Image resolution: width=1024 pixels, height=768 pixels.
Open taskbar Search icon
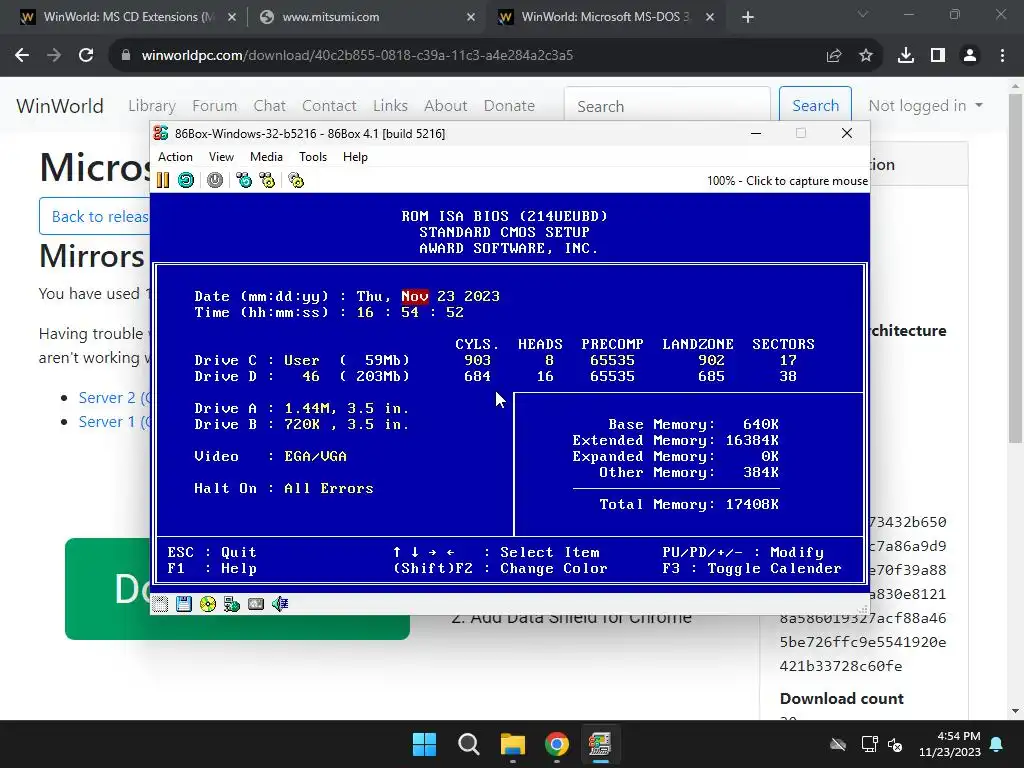(x=469, y=744)
